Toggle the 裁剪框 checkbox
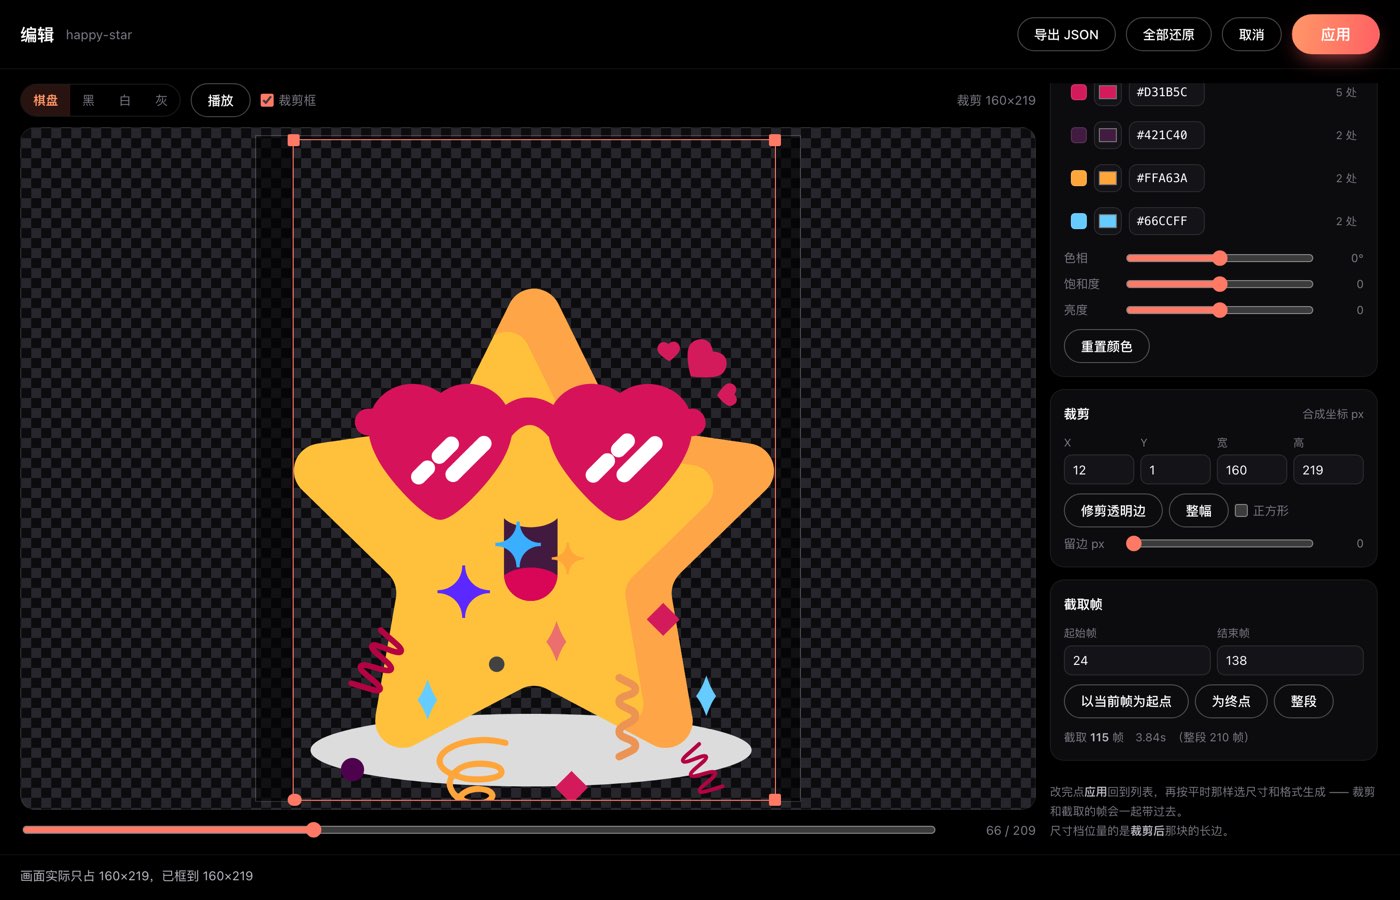This screenshot has height=900, width=1400. 267,100
